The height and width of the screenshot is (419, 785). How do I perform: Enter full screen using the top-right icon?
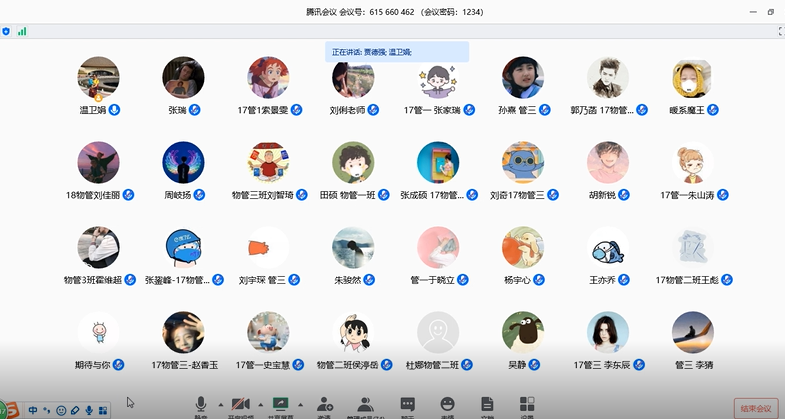tap(779, 31)
